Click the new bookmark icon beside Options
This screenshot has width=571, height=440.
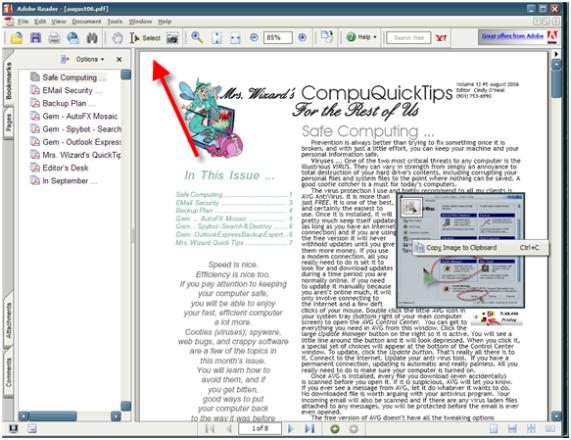(x=65, y=59)
